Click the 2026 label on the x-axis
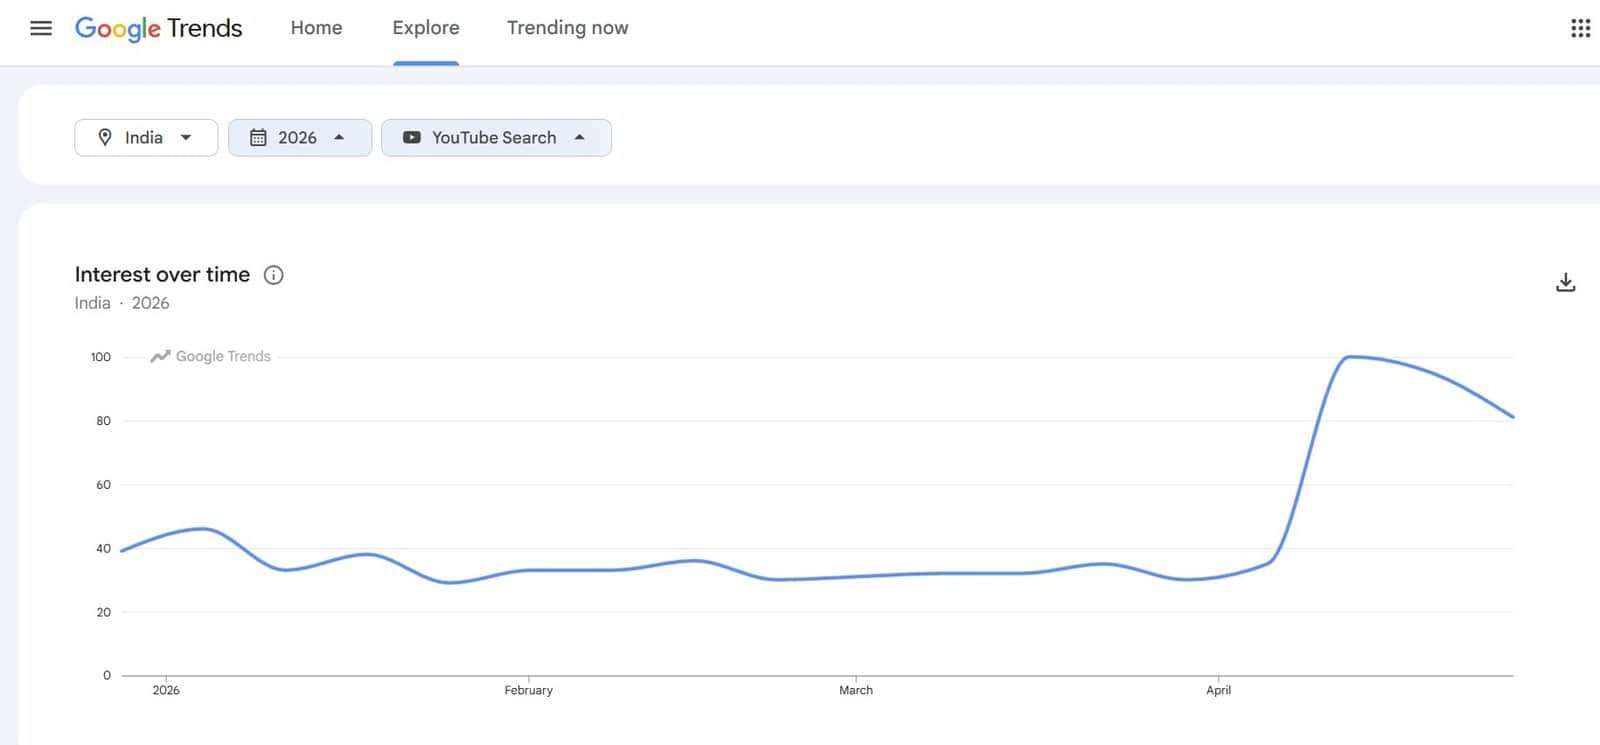 click(166, 690)
